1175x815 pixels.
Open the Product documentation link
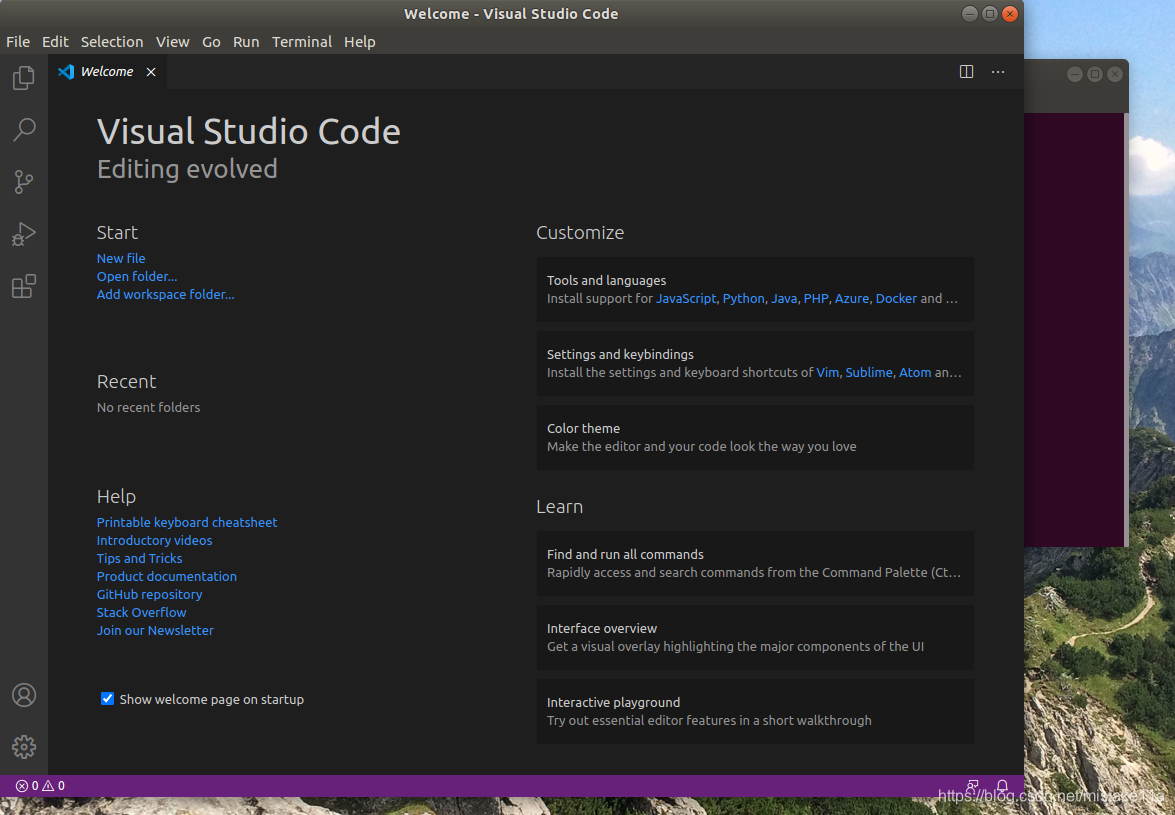pyautogui.click(x=166, y=576)
